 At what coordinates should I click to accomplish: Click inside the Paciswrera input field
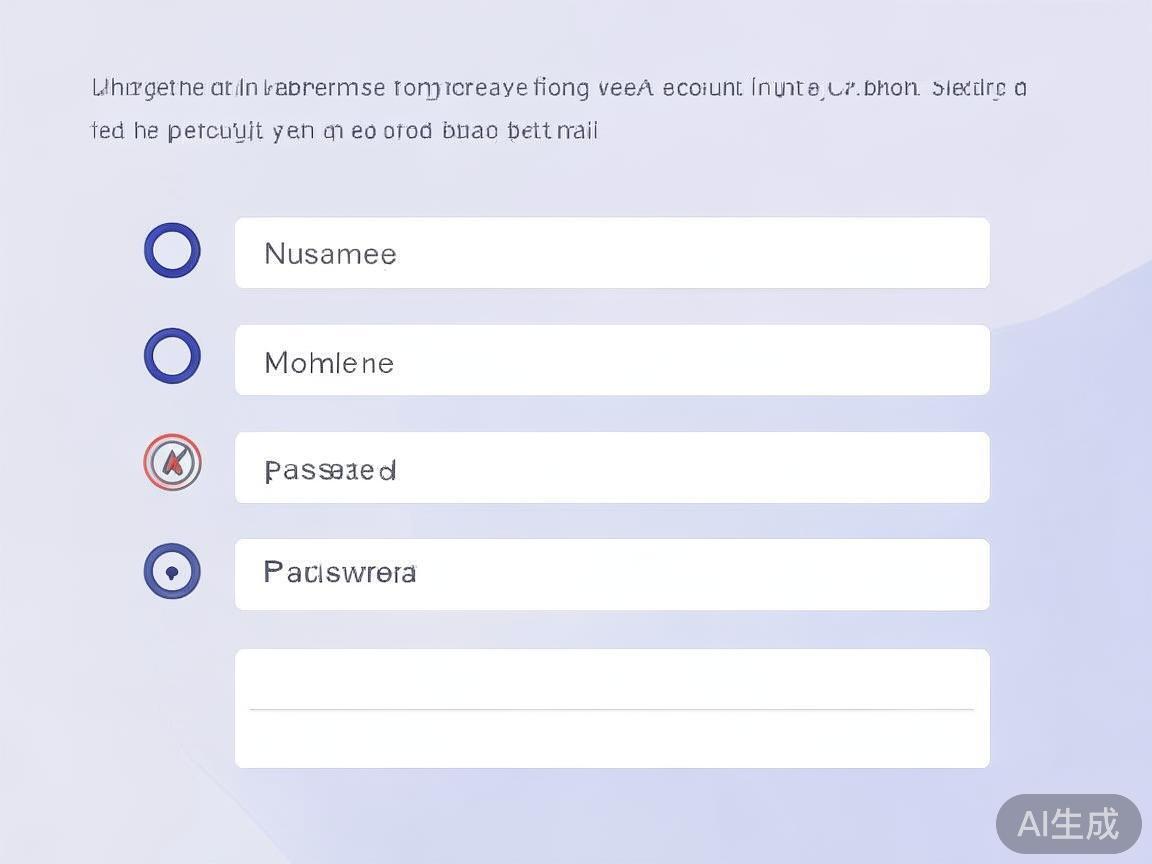click(x=612, y=574)
